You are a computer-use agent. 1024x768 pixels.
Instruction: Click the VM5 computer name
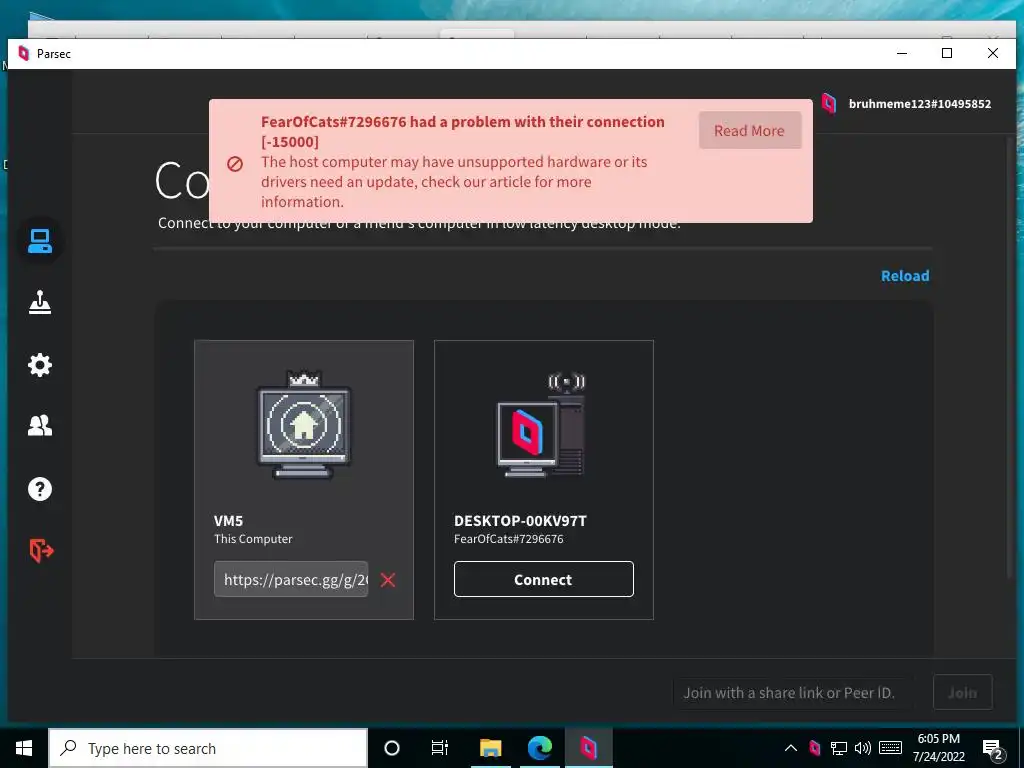[x=229, y=521]
